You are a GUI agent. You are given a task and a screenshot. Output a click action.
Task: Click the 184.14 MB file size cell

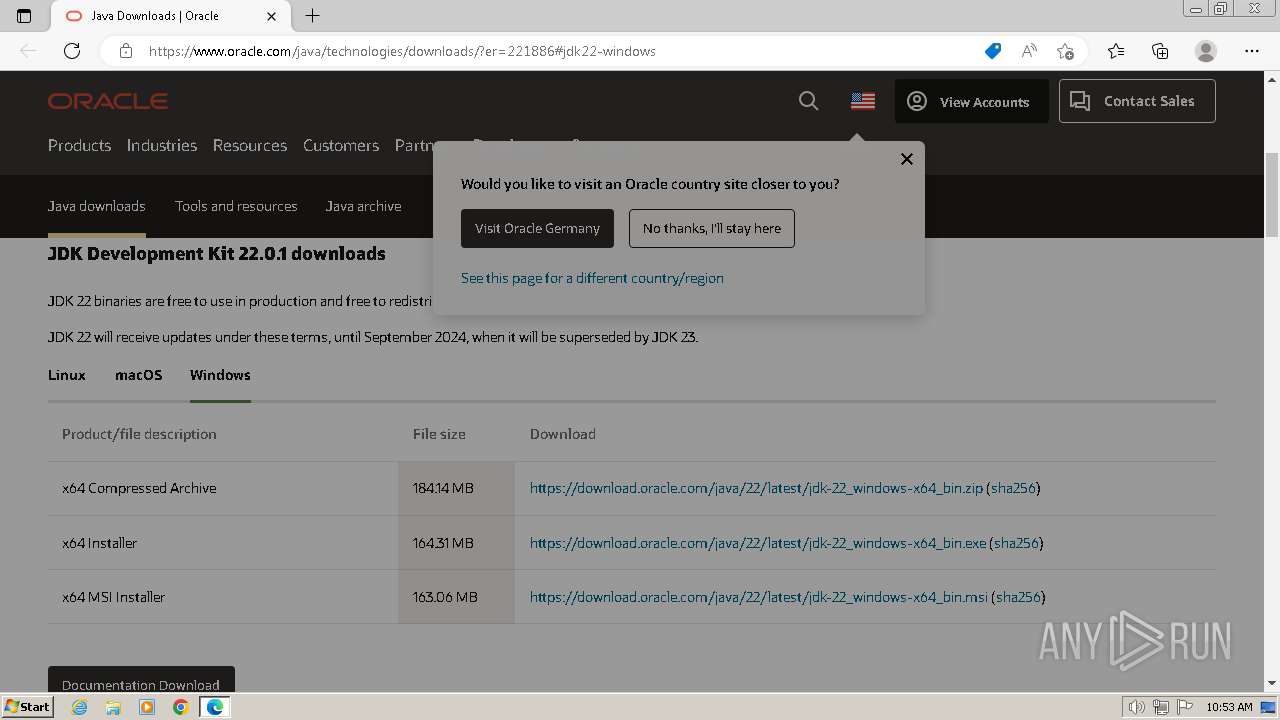pyautogui.click(x=456, y=488)
